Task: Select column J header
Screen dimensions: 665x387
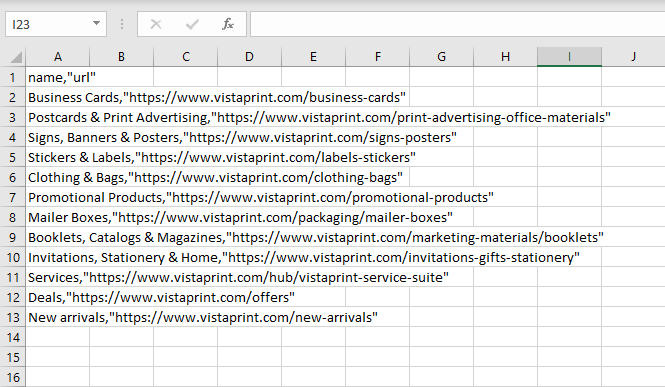Action: [x=633, y=57]
